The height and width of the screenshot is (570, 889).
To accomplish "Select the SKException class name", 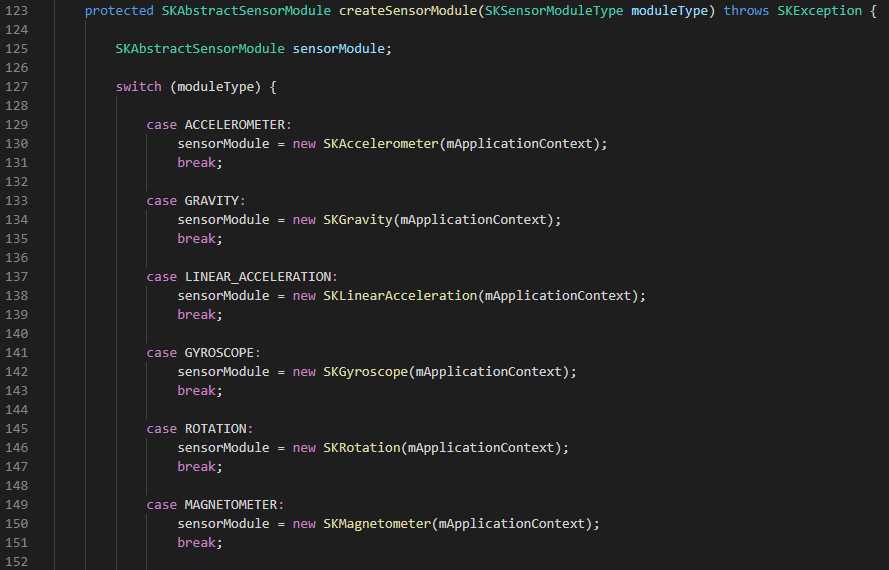I will pos(815,11).
